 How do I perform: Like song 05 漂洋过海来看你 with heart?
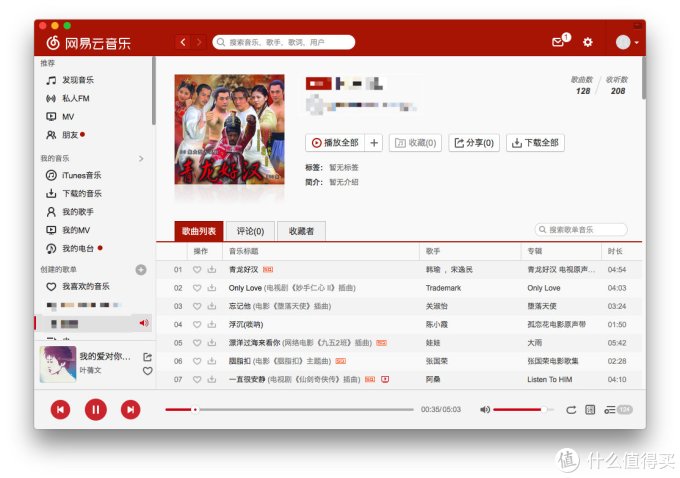197,343
